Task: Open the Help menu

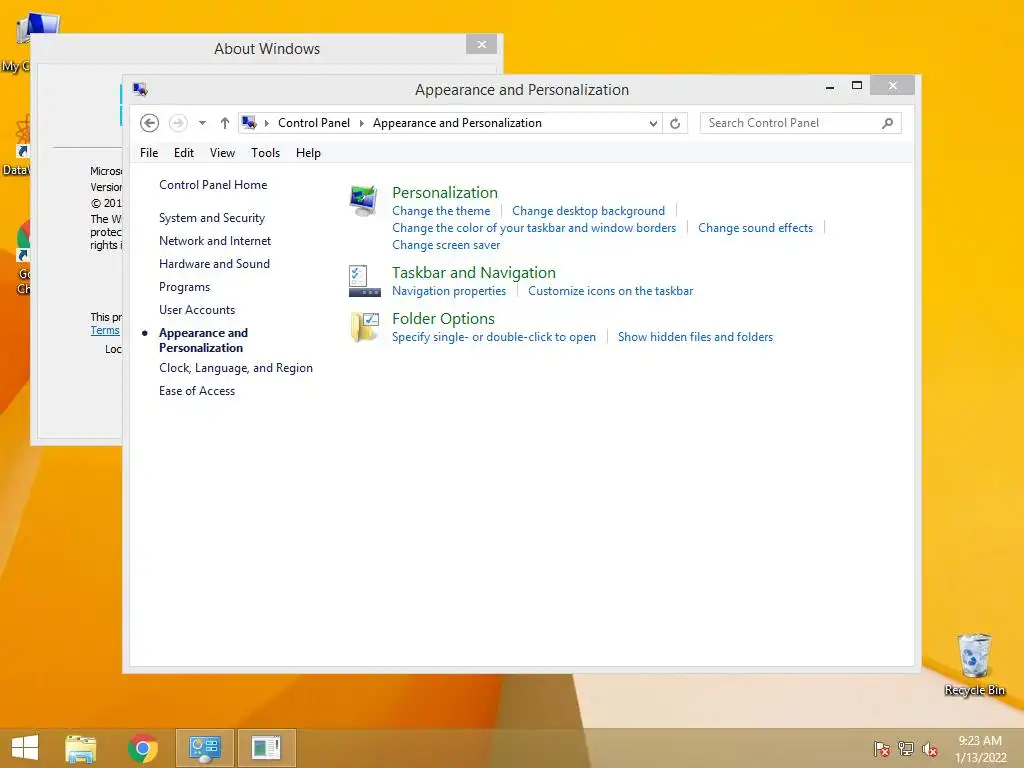Action: [308, 153]
